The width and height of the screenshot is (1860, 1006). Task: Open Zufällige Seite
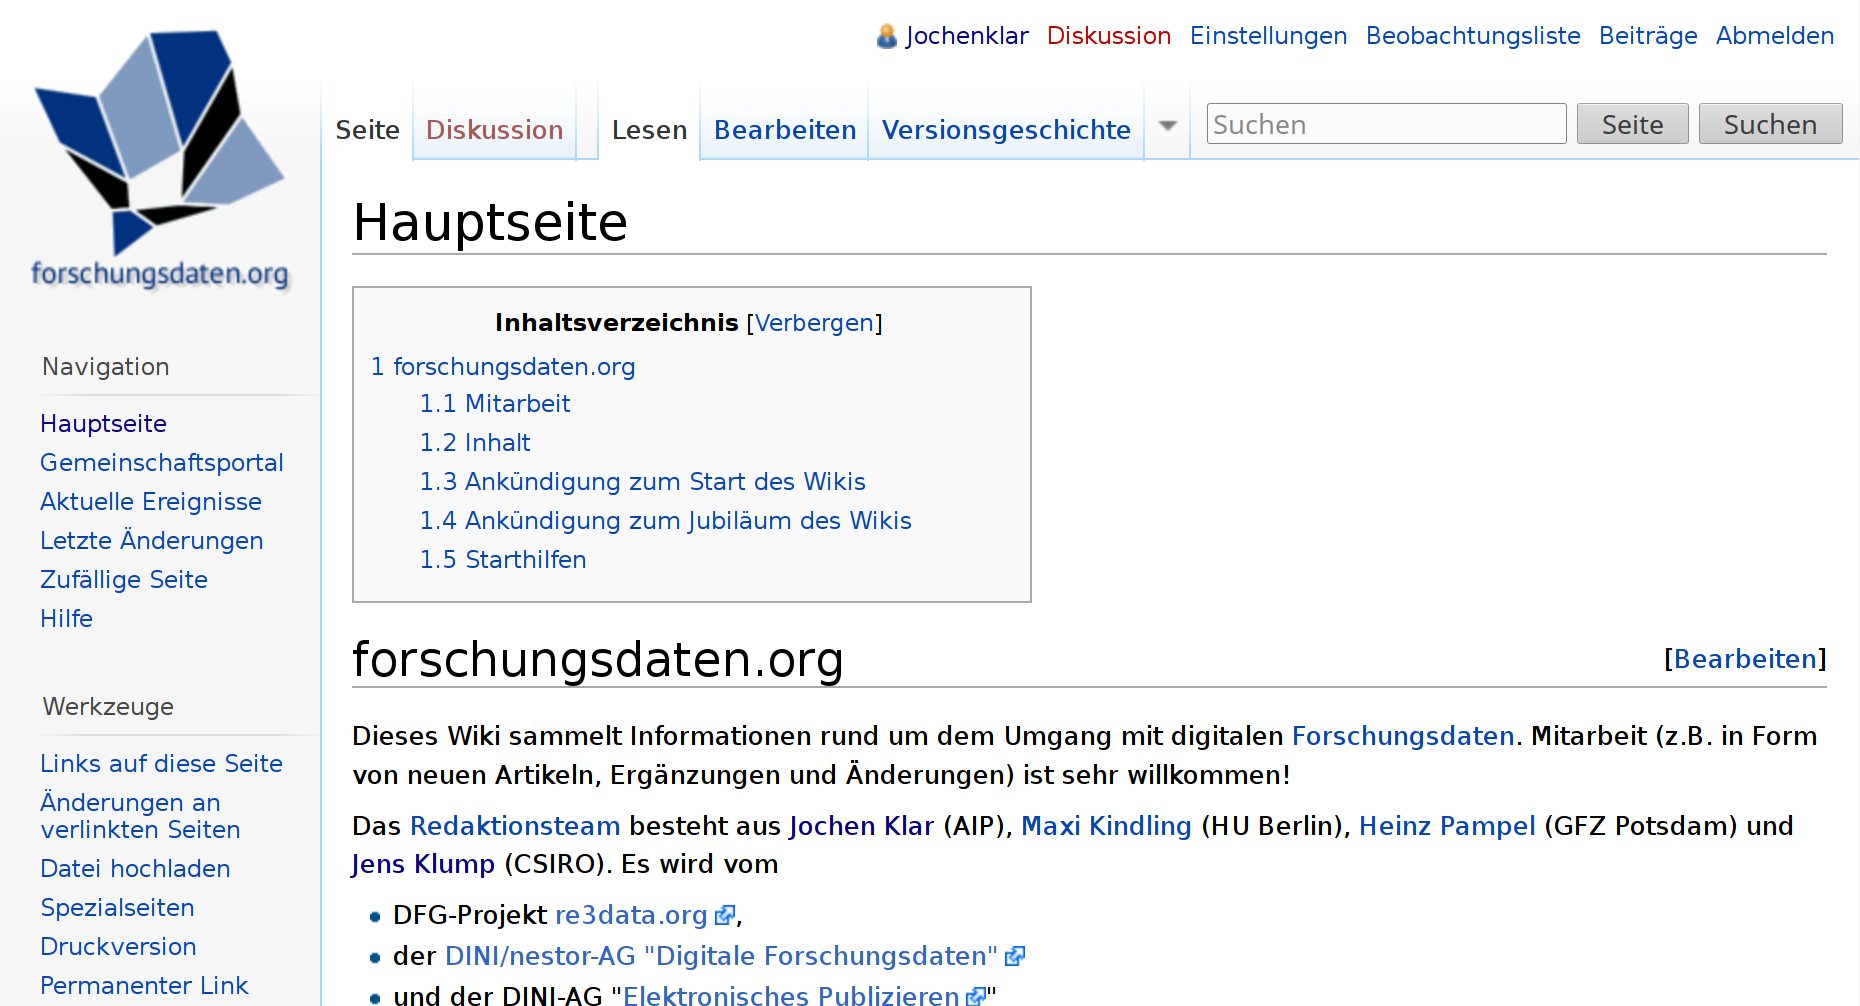coord(124,580)
